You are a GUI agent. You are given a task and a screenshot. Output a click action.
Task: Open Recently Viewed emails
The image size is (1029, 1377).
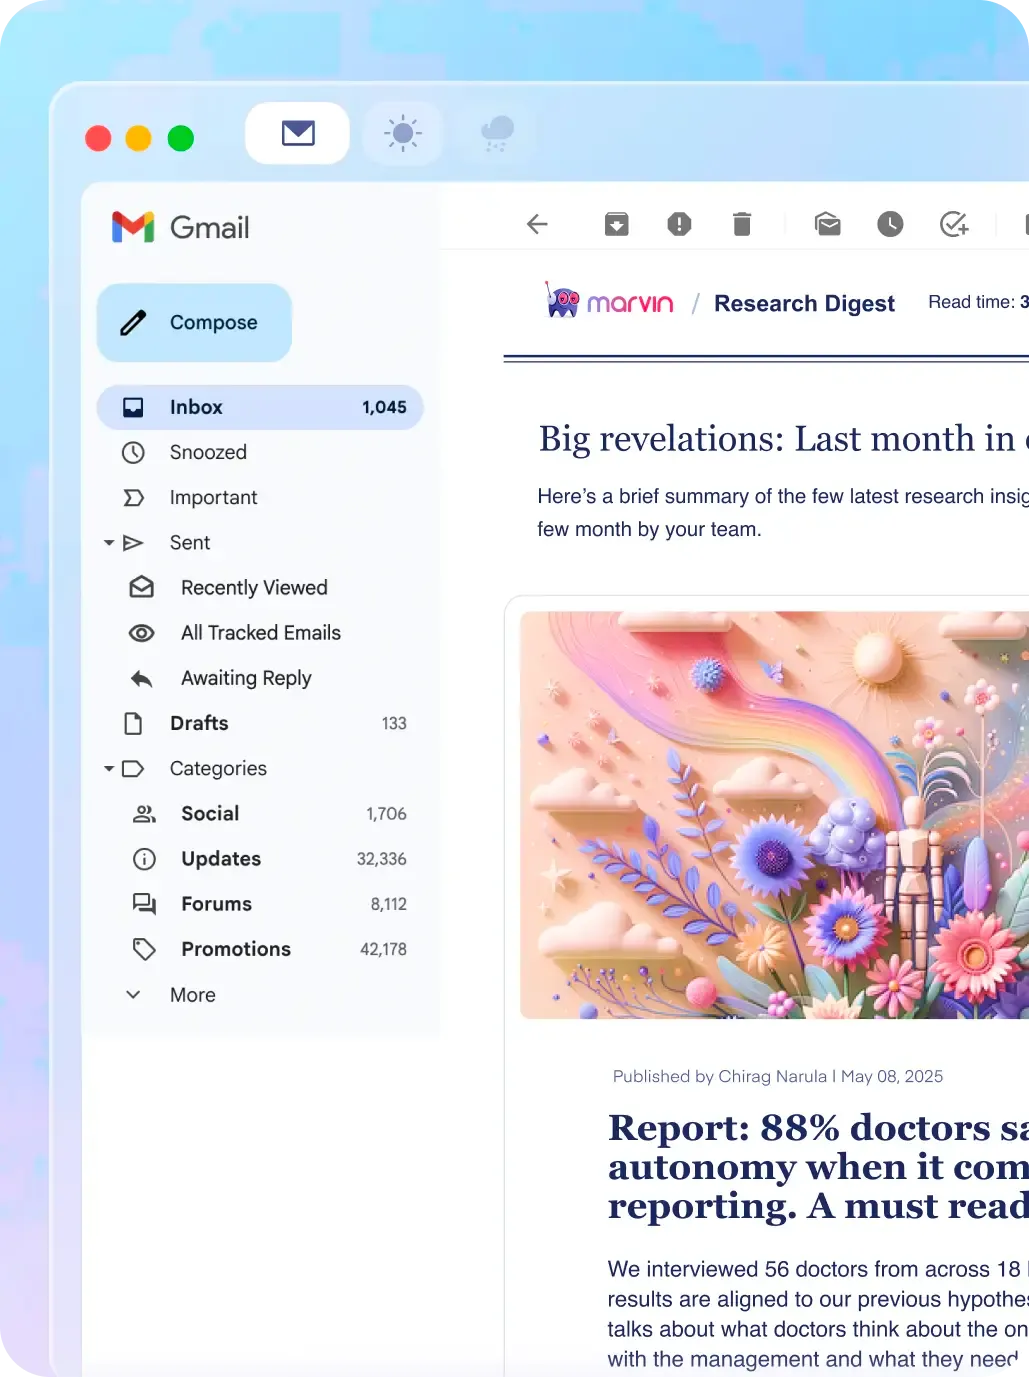point(254,588)
